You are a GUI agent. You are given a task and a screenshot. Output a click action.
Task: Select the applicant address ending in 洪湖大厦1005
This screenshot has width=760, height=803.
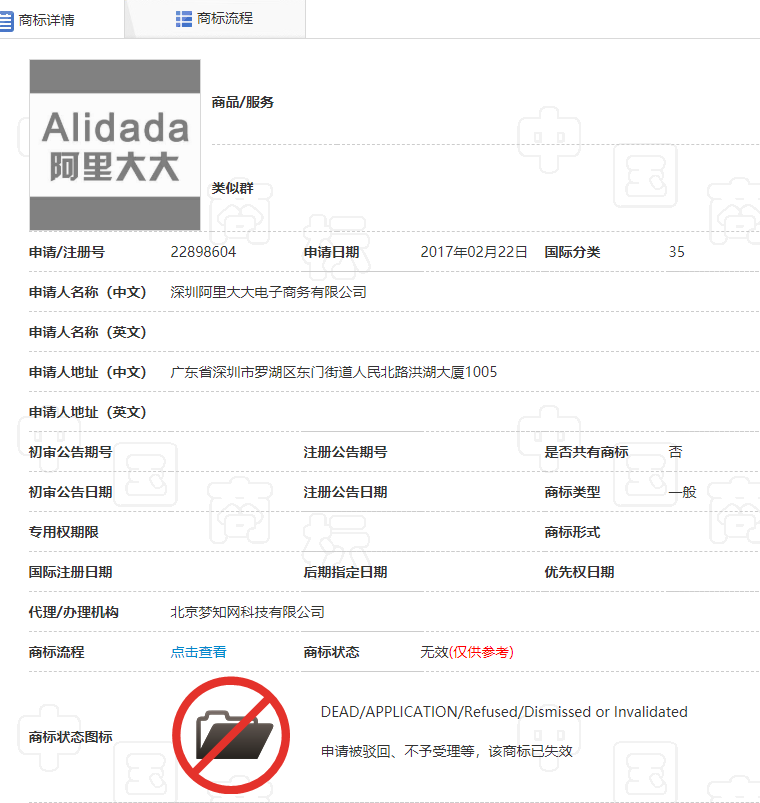[333, 372]
